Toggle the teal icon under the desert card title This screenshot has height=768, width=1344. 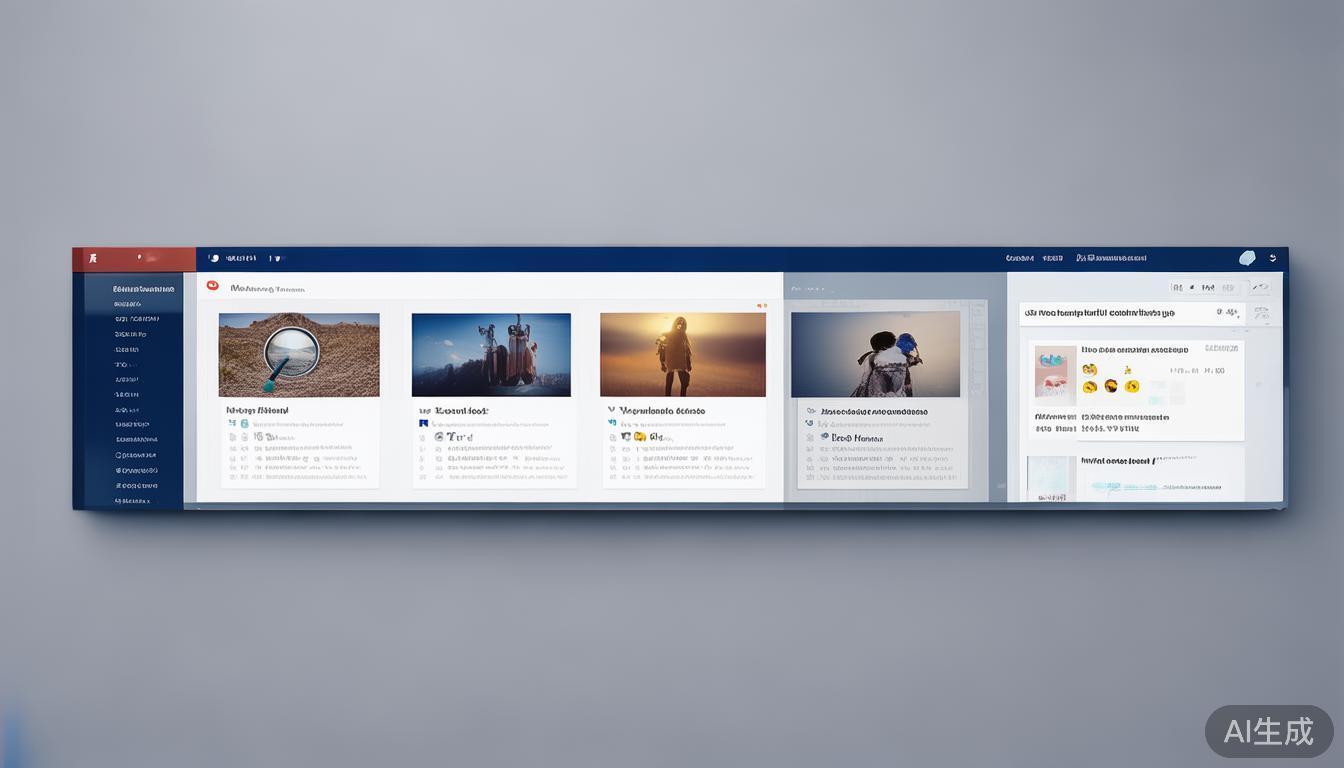(x=243, y=424)
